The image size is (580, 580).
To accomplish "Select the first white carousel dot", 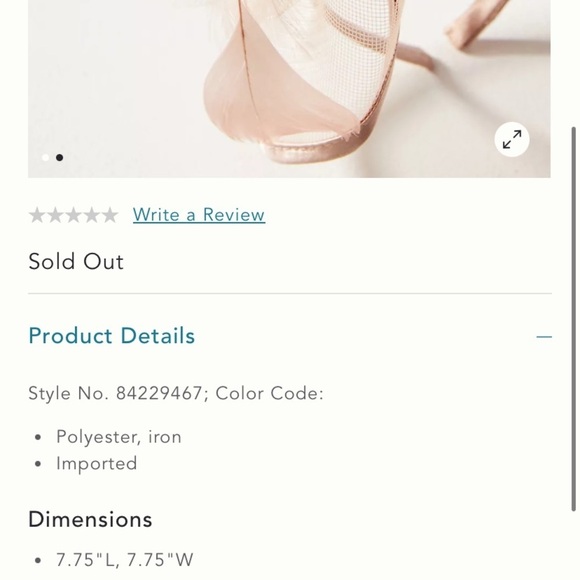I will click(45, 158).
